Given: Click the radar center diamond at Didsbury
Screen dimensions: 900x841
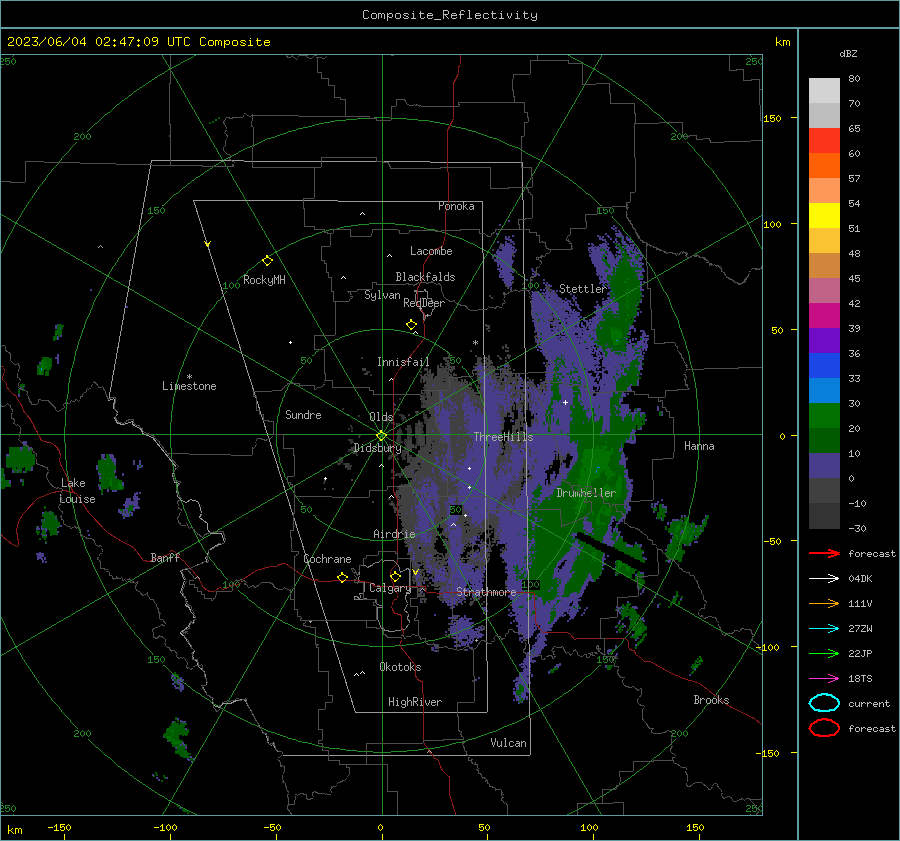Looking at the screenshot, I should 382,436.
